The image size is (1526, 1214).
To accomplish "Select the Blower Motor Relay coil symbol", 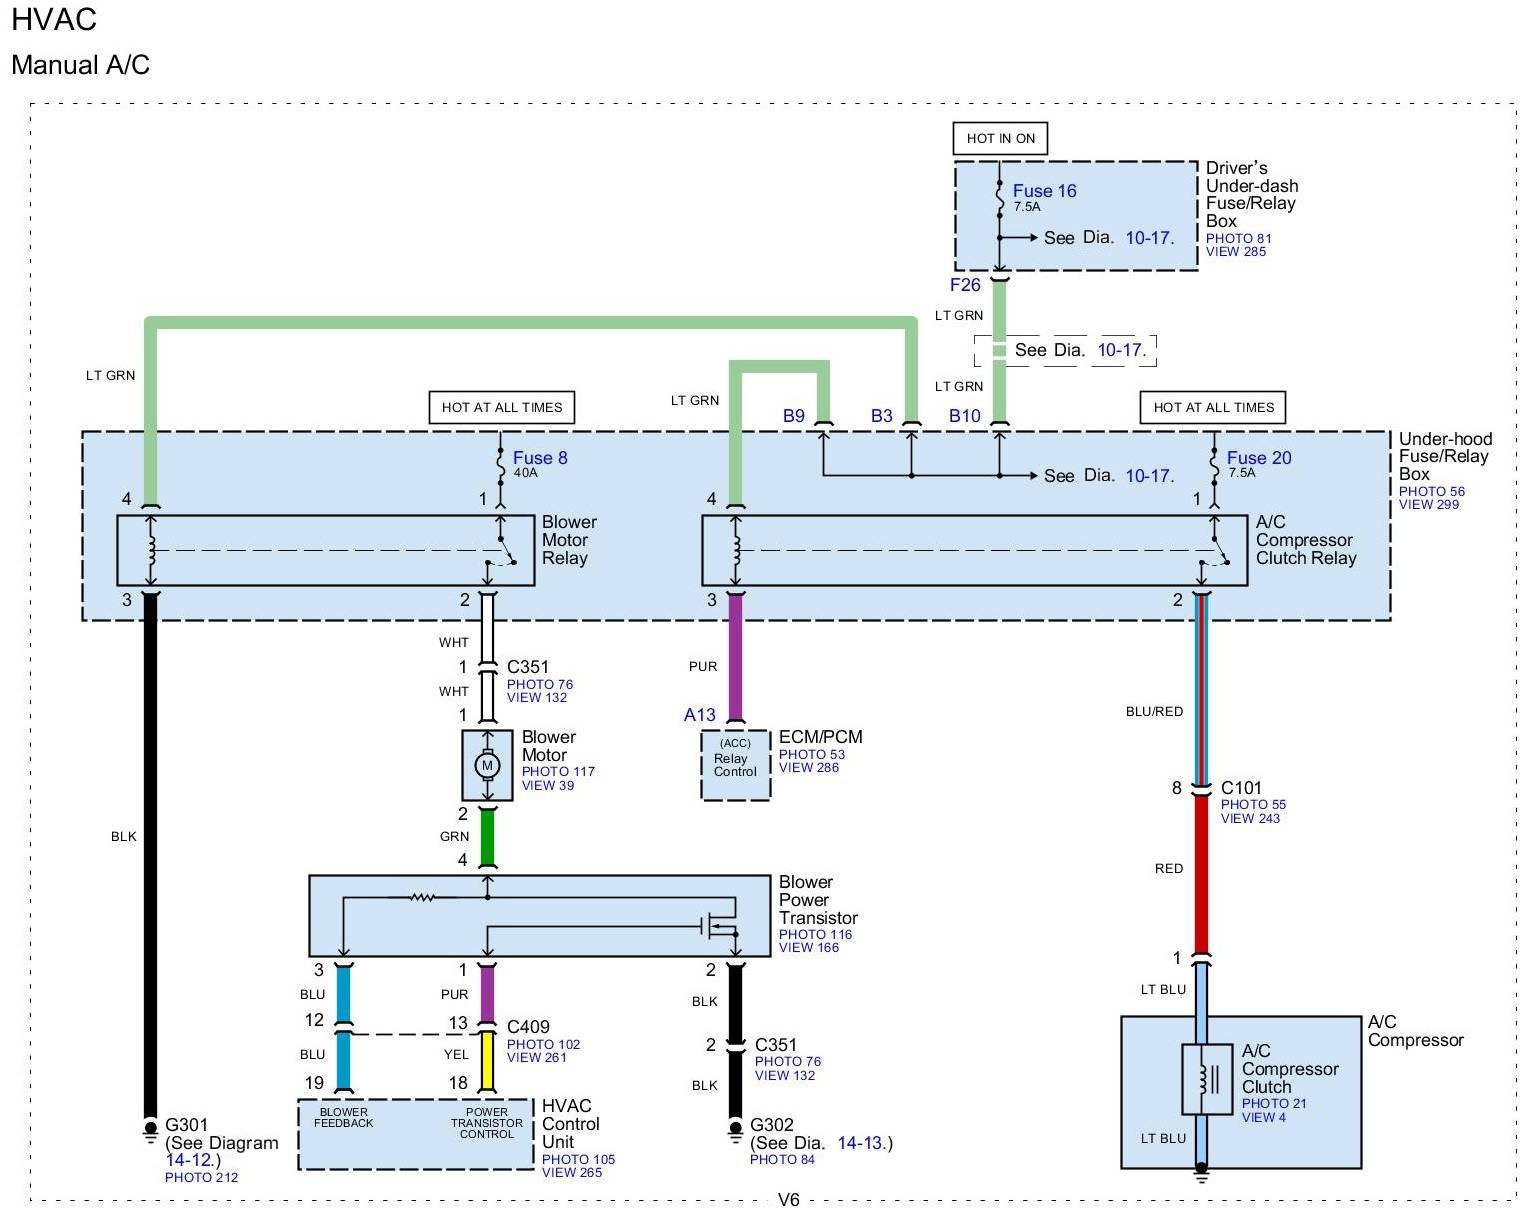I will click(x=151, y=550).
